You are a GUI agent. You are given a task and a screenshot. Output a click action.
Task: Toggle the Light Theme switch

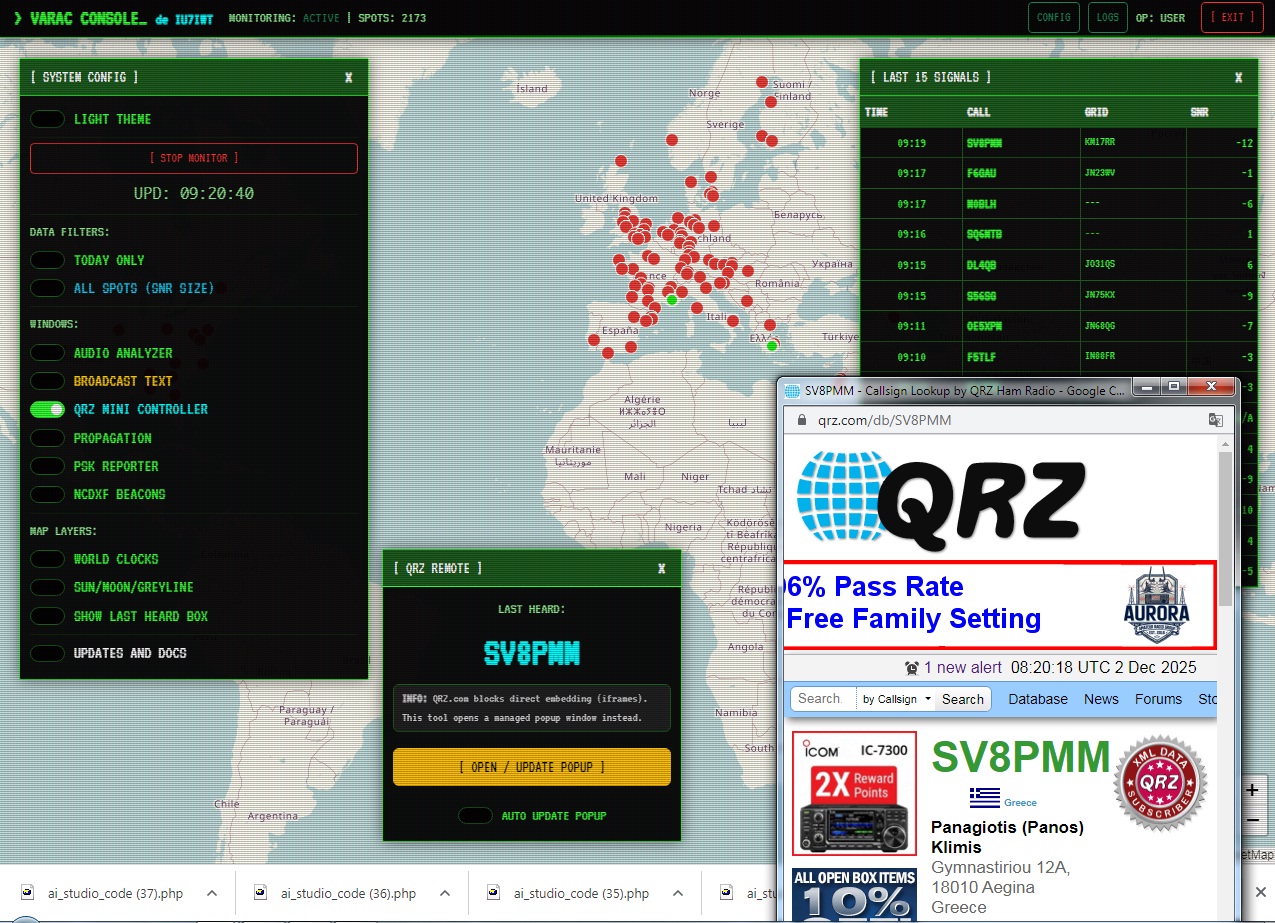[47, 119]
